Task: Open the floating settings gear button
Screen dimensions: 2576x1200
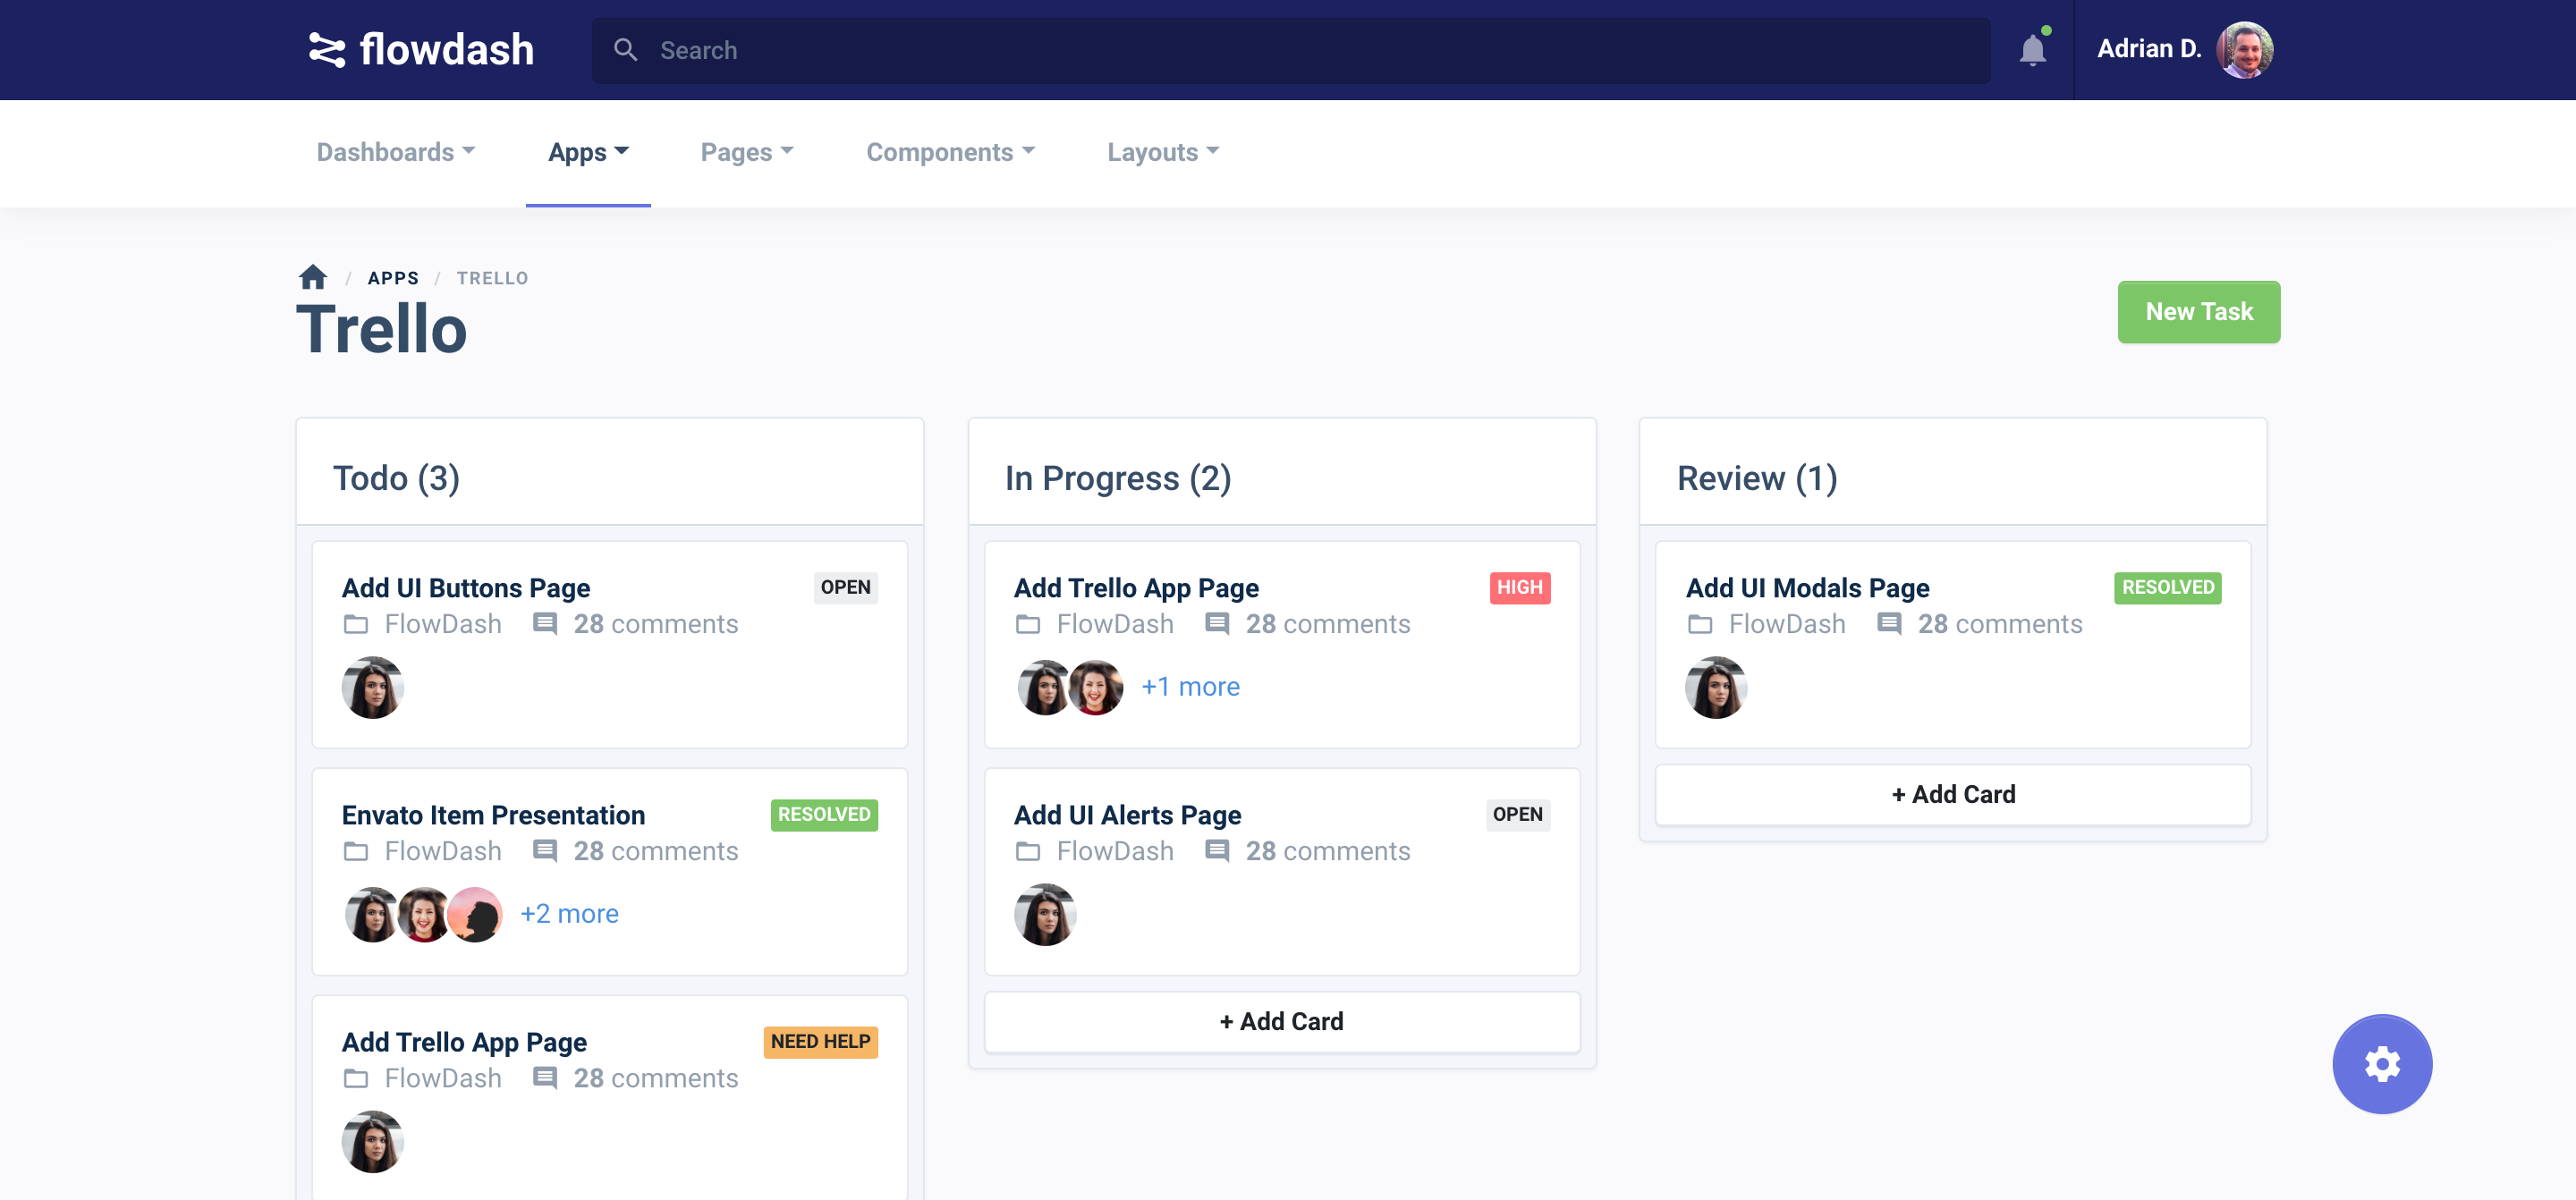Action: [x=2382, y=1064]
